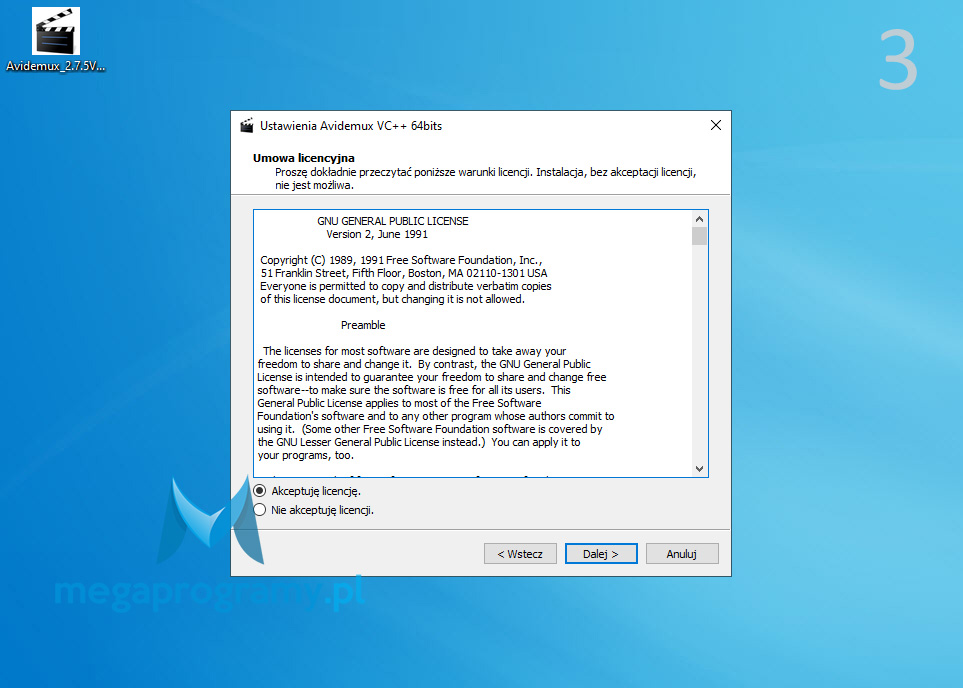The height and width of the screenshot is (688, 963).
Task: Select the Avidemux installer desktop icon
Action: [x=56, y=39]
